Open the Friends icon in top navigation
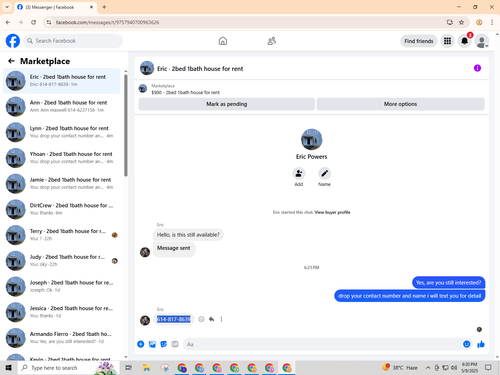500x375 pixels. pos(272,41)
